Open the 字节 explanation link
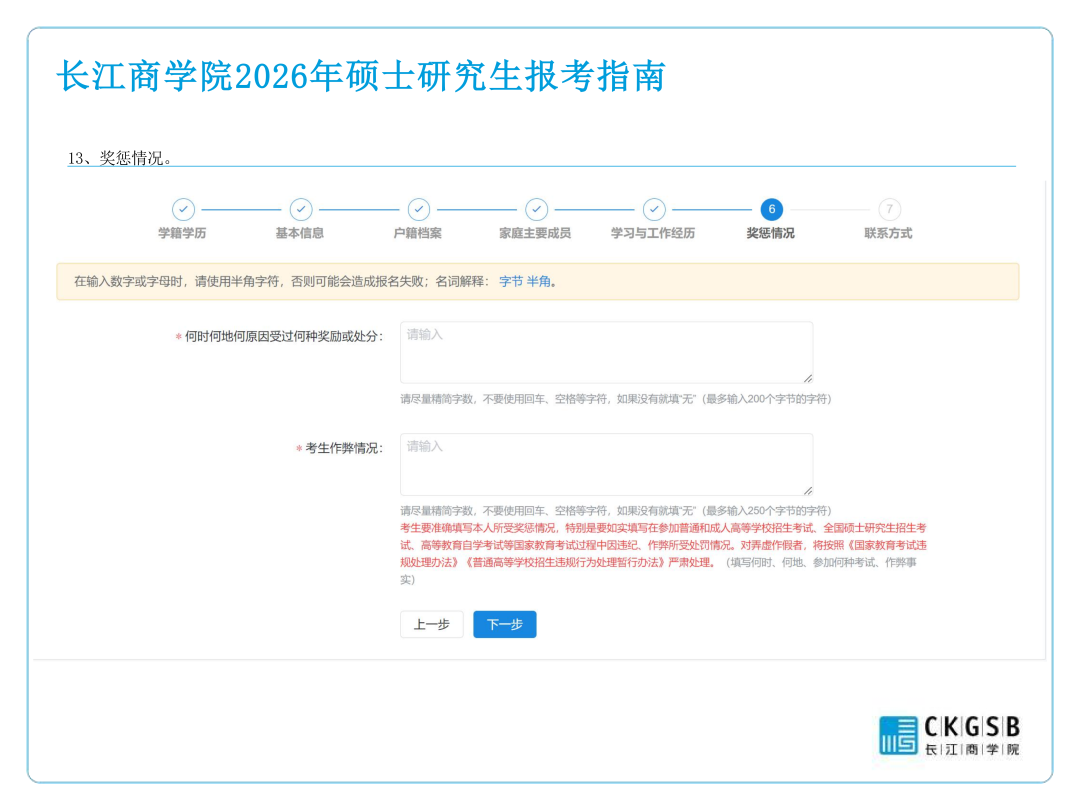Viewport: 1080px width, 810px height. pyautogui.click(x=510, y=282)
